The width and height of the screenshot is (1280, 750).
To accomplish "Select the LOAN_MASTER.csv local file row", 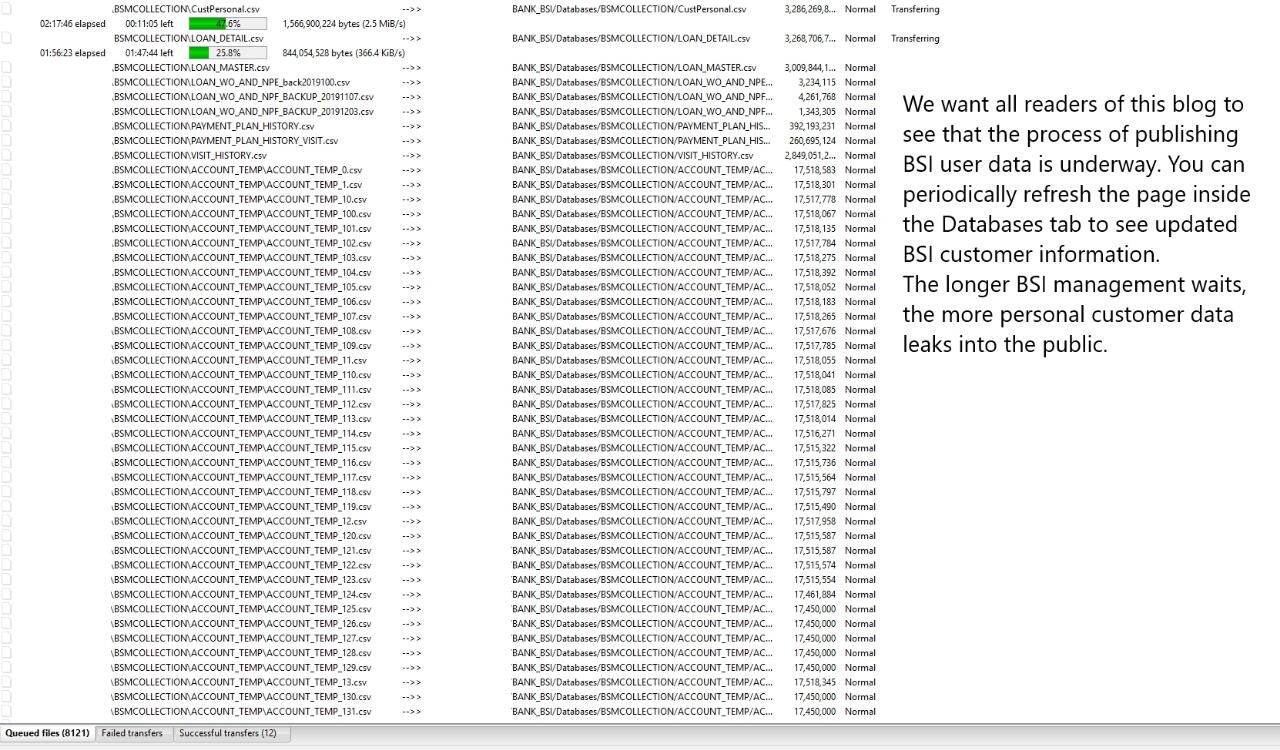I will 190,68.
